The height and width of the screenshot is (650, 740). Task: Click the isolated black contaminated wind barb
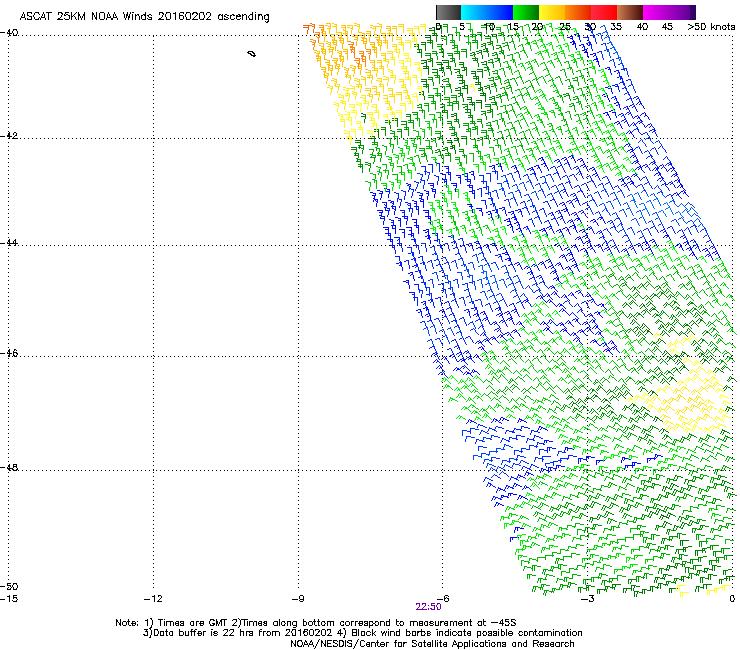pos(252,54)
